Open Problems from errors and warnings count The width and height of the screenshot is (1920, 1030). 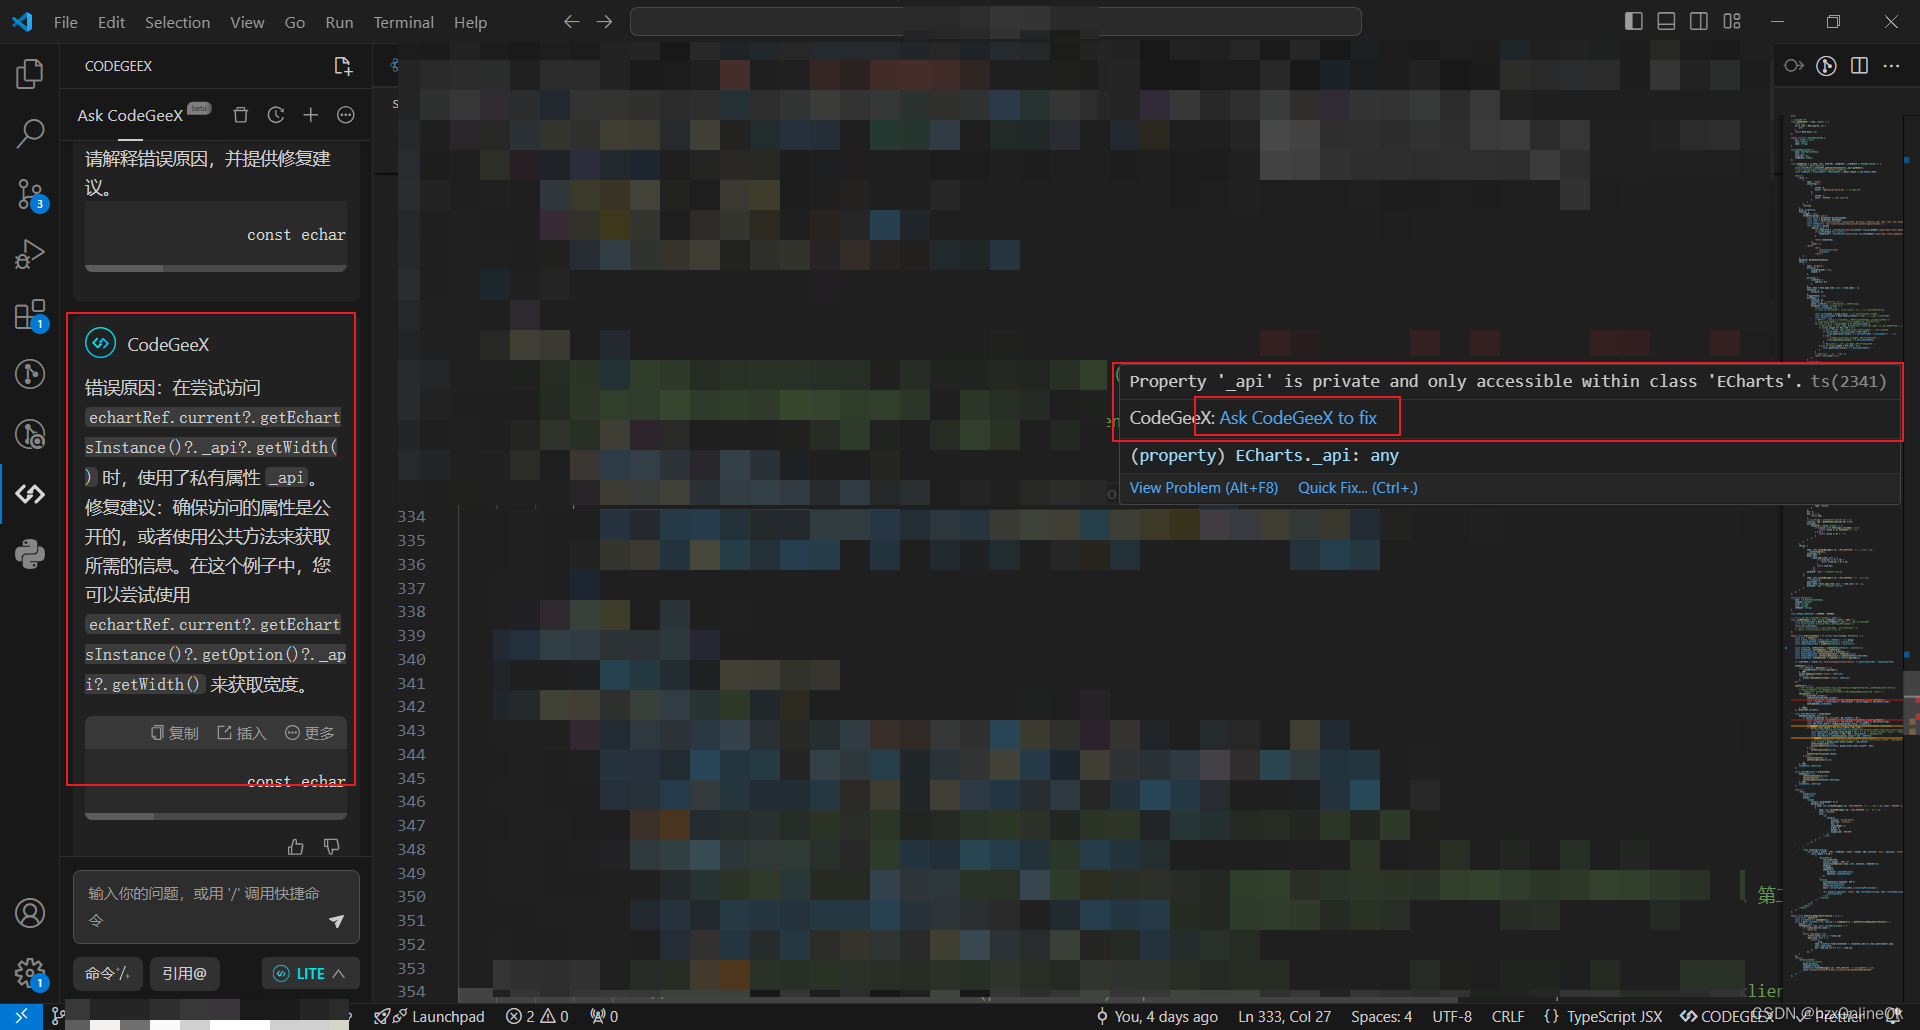(537, 1016)
